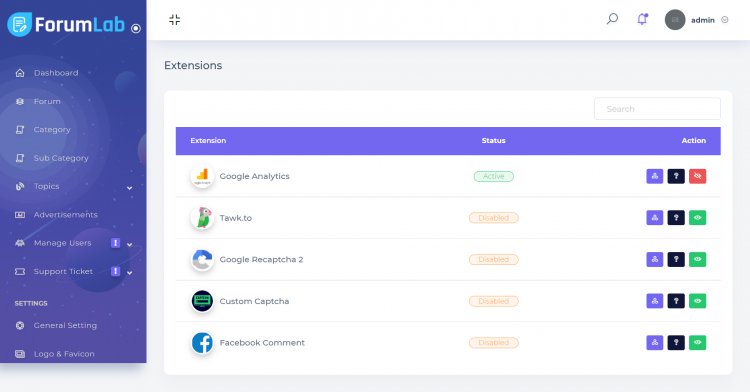Open General Setting in the sidebar
This screenshot has width=750, height=392.
pos(65,325)
